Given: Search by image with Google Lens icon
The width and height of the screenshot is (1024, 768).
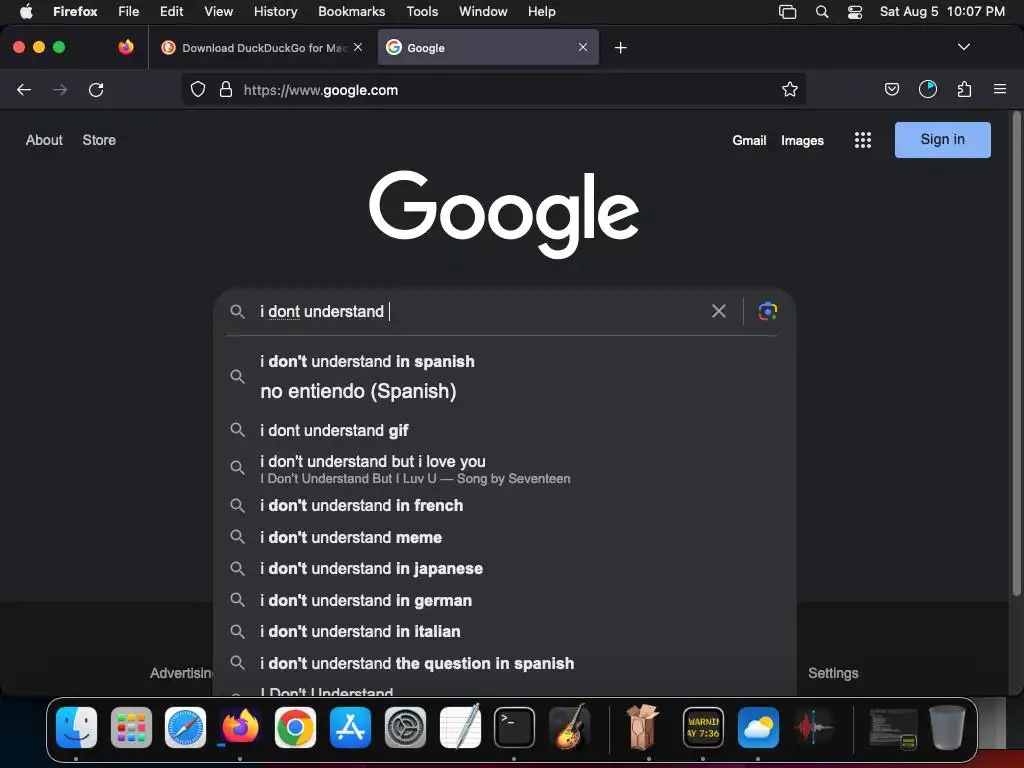Looking at the screenshot, I should [x=767, y=311].
